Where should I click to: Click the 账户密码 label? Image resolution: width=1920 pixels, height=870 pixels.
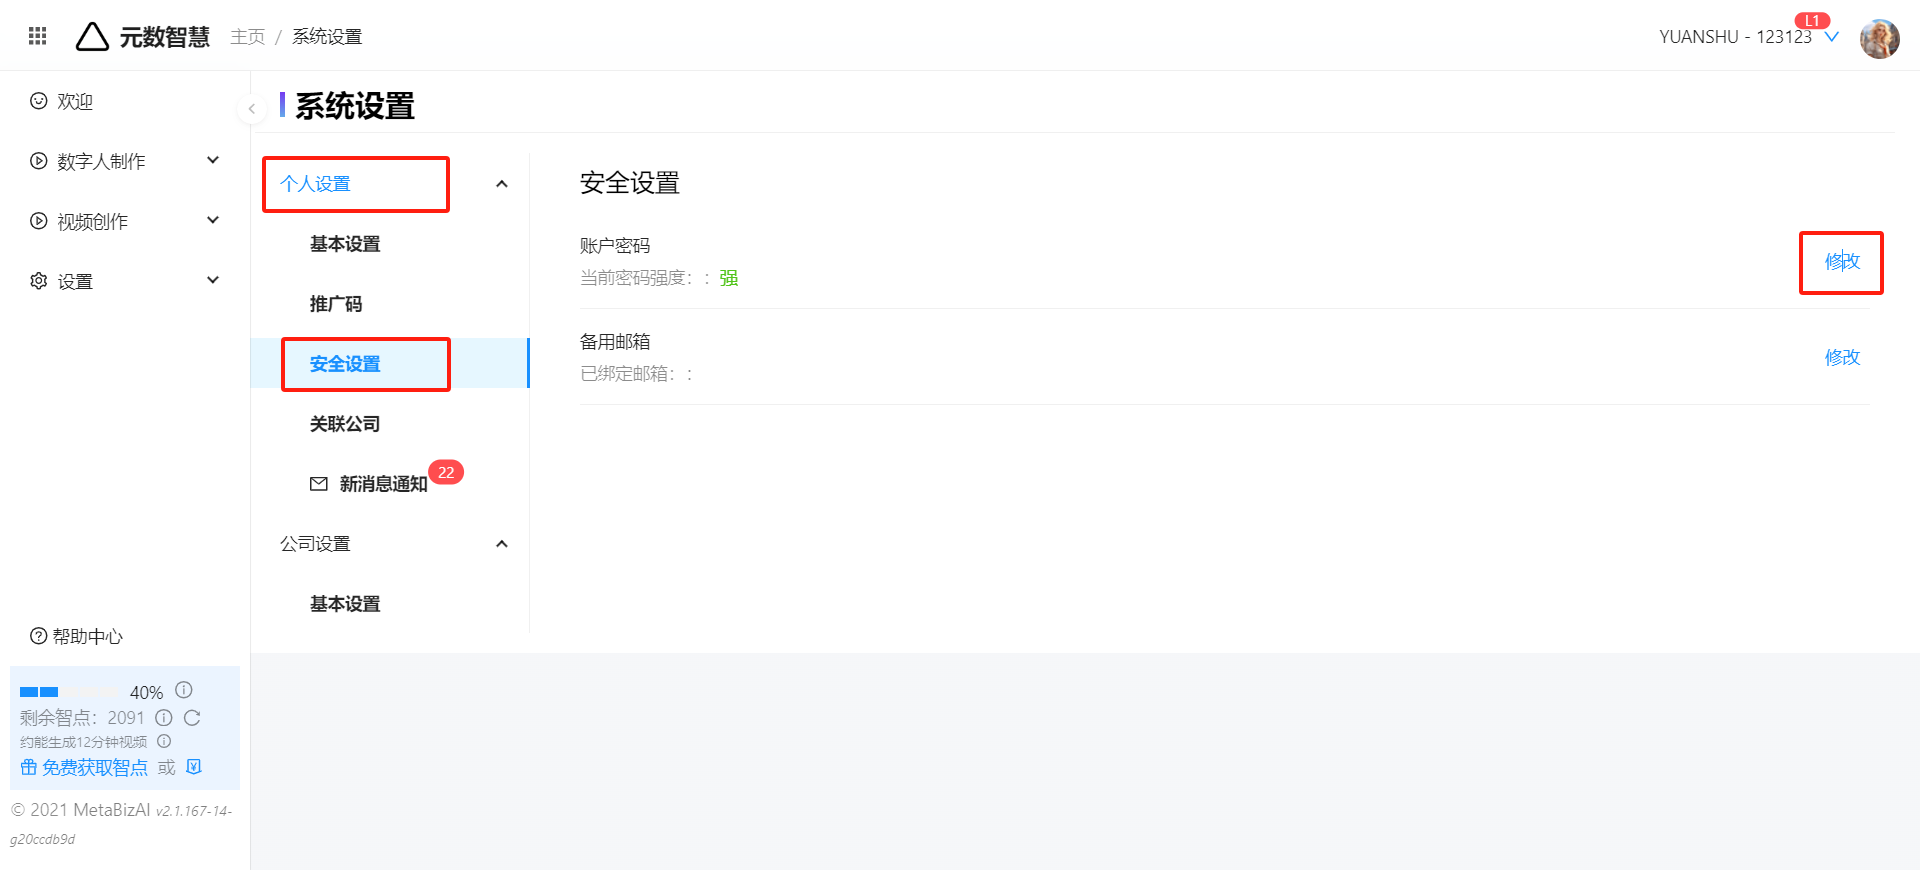[615, 246]
